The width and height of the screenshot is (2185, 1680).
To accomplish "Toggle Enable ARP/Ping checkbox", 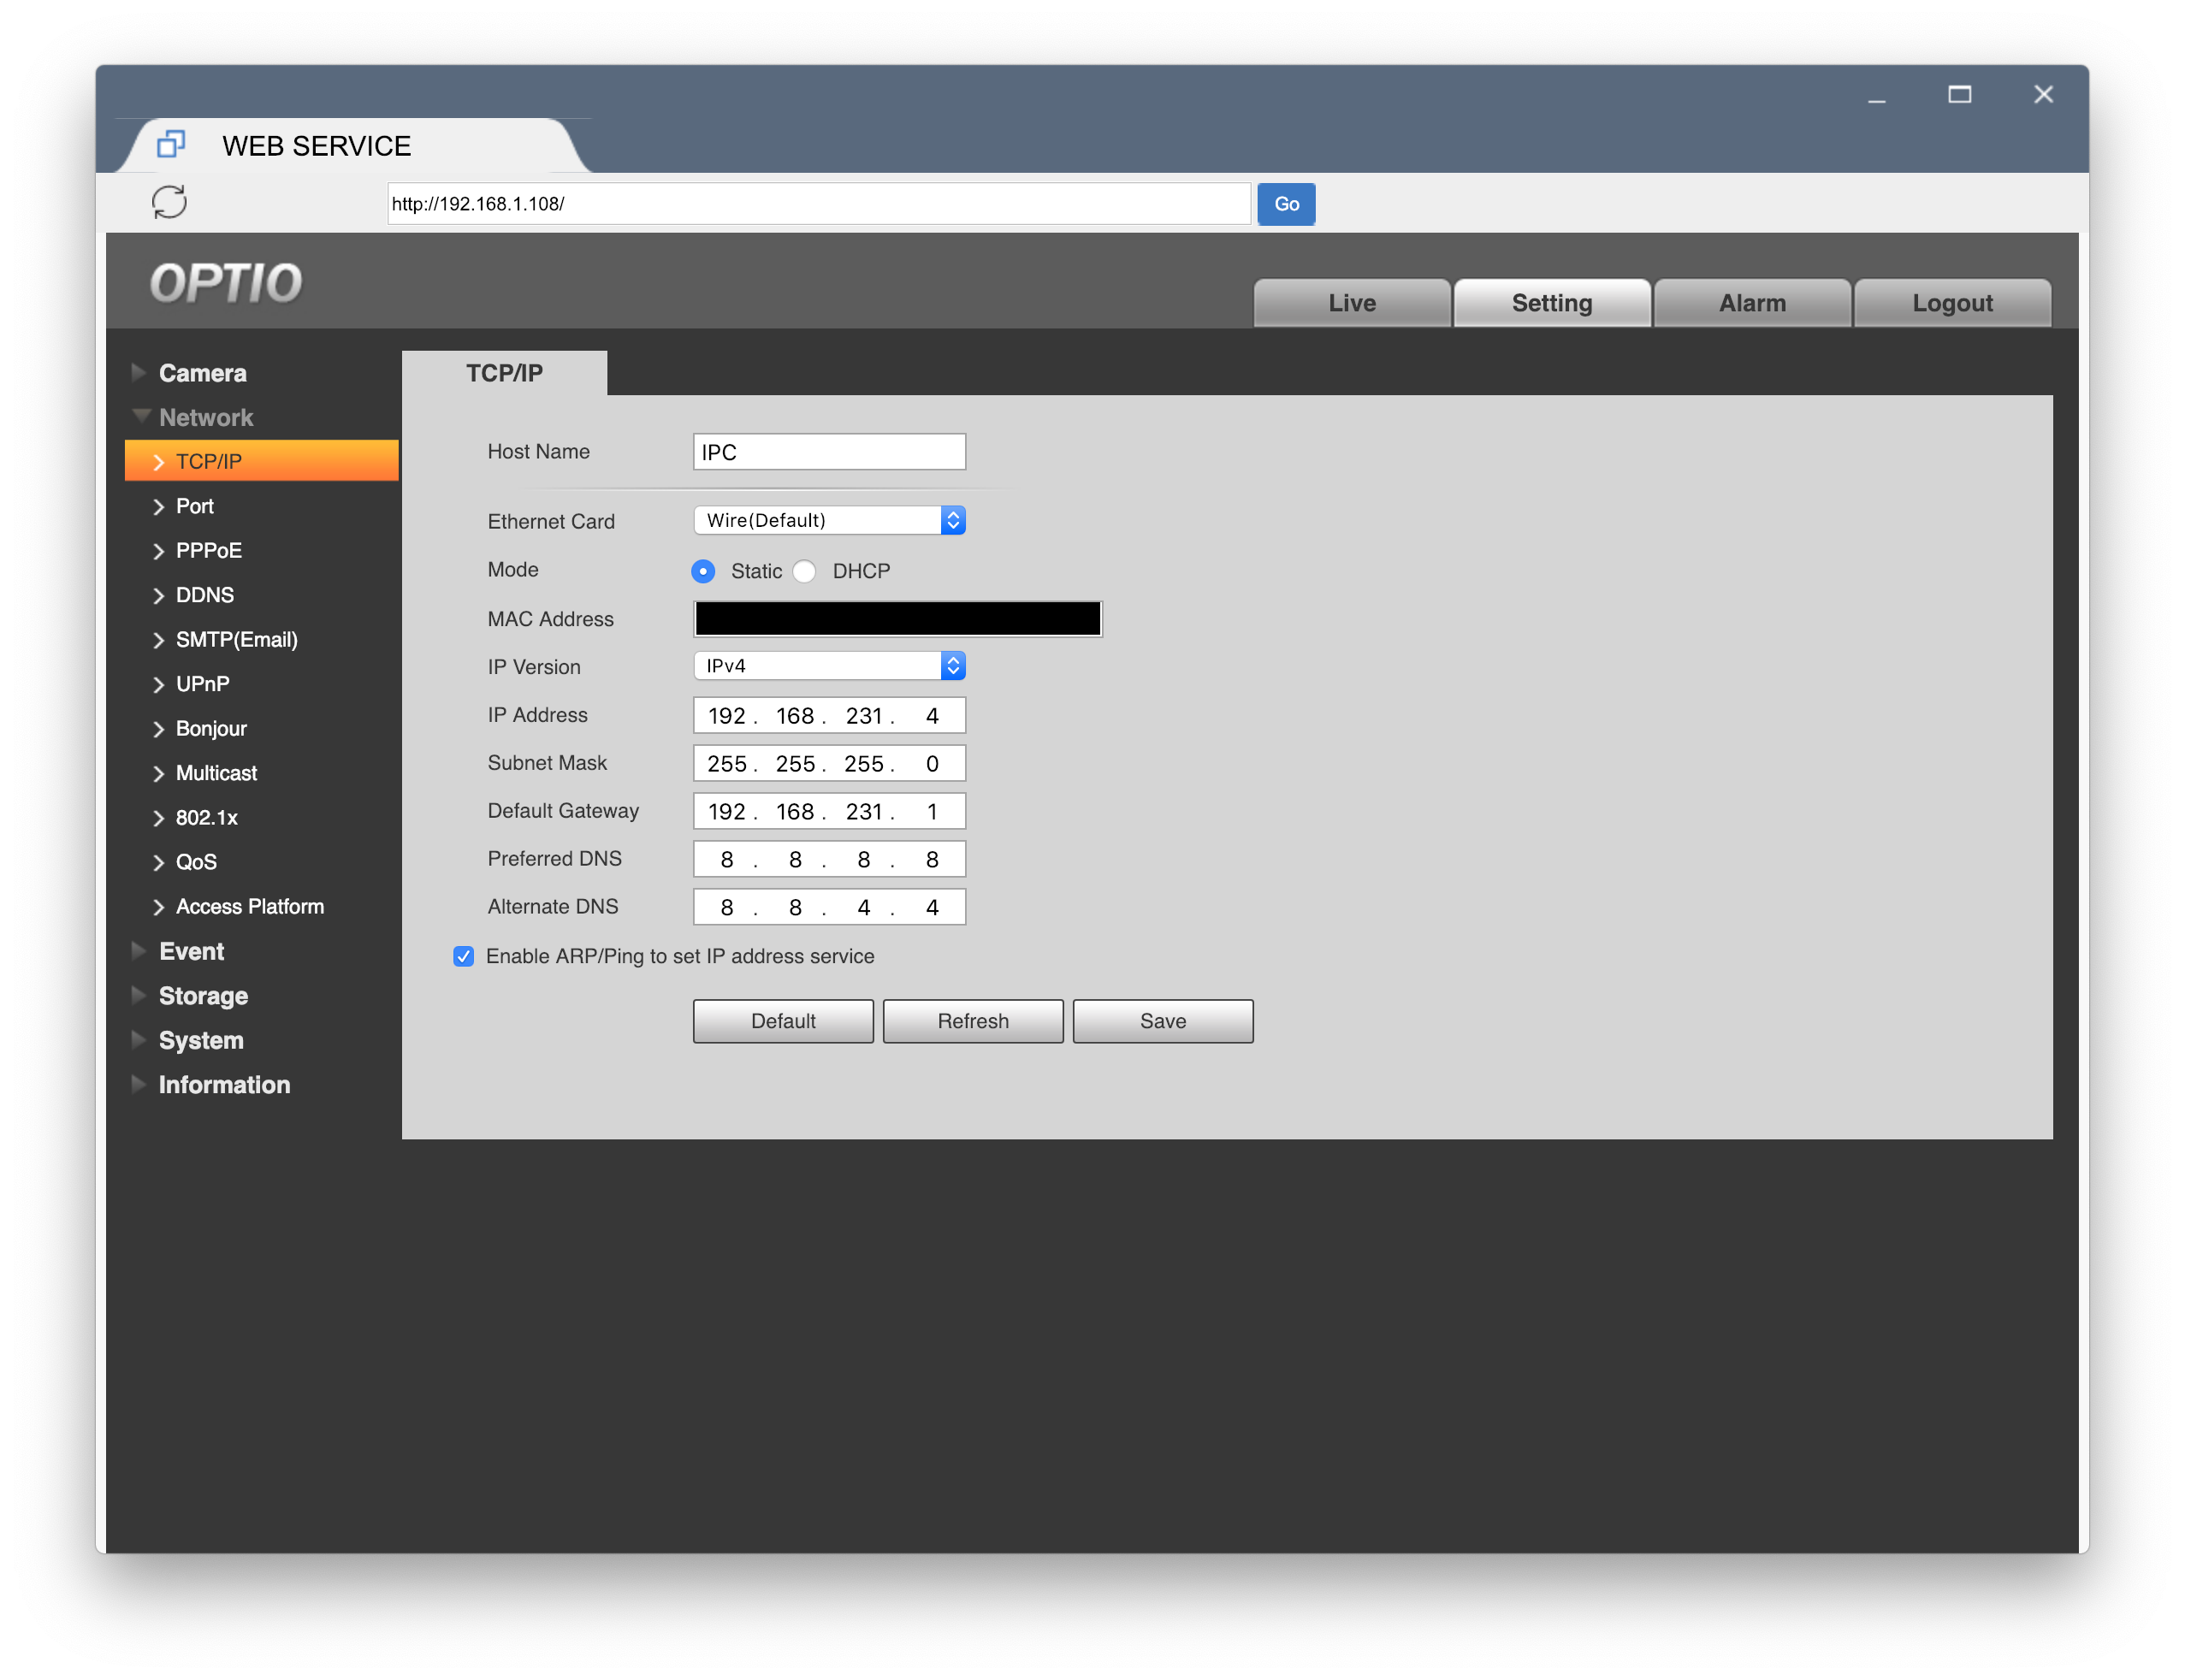I will 464,957.
